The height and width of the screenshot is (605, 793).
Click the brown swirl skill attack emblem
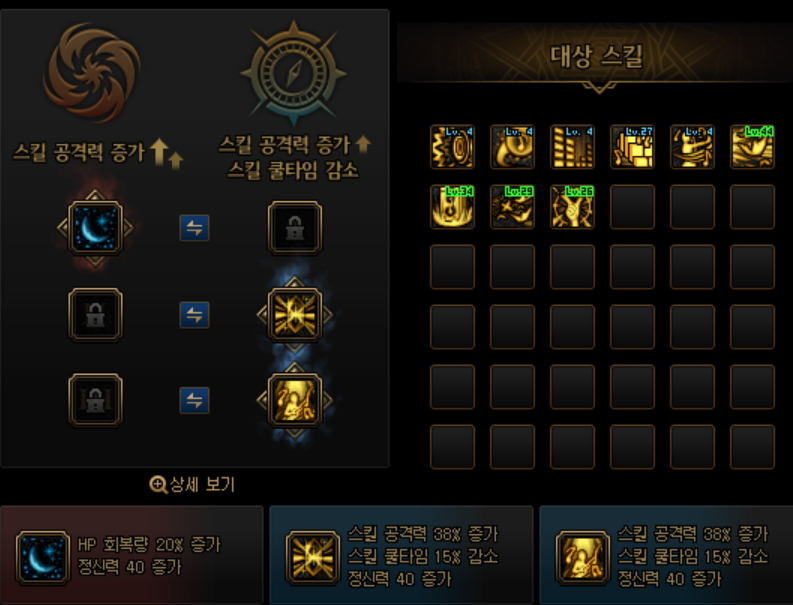(92, 71)
